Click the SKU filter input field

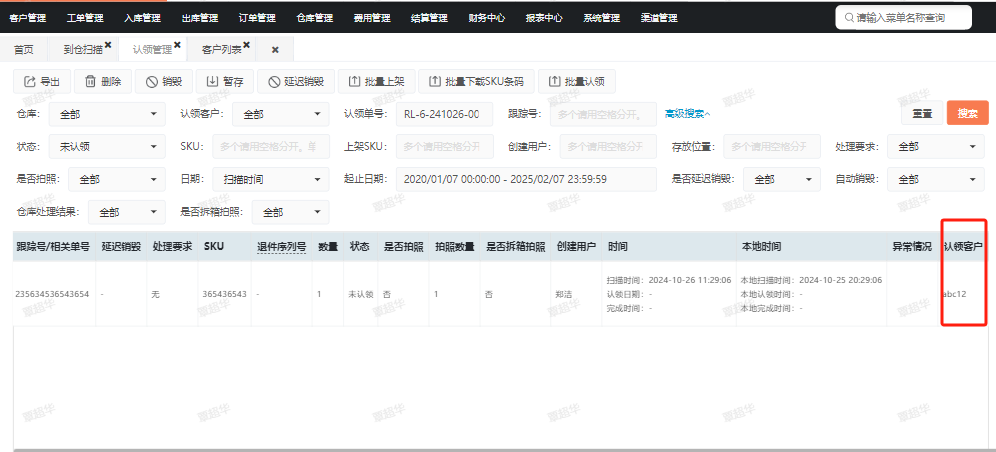[271, 147]
